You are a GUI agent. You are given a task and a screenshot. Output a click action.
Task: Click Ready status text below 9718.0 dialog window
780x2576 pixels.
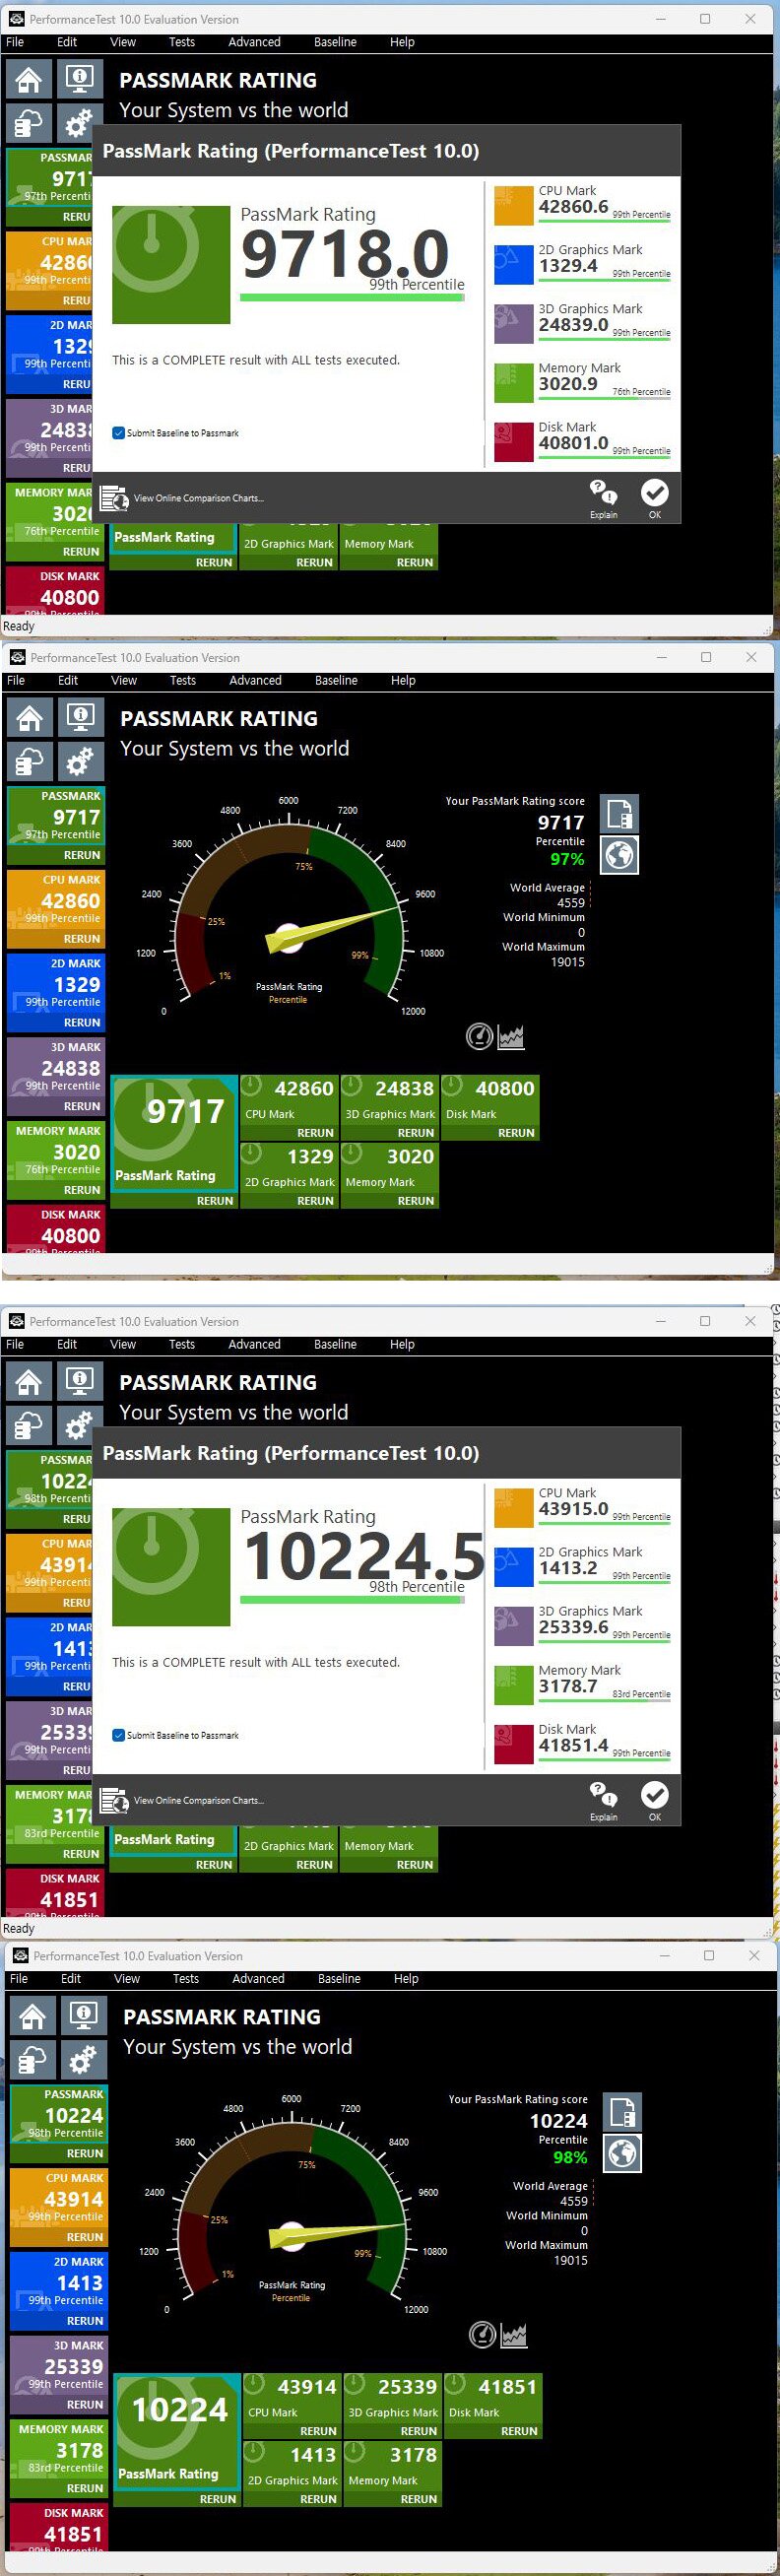(x=19, y=626)
